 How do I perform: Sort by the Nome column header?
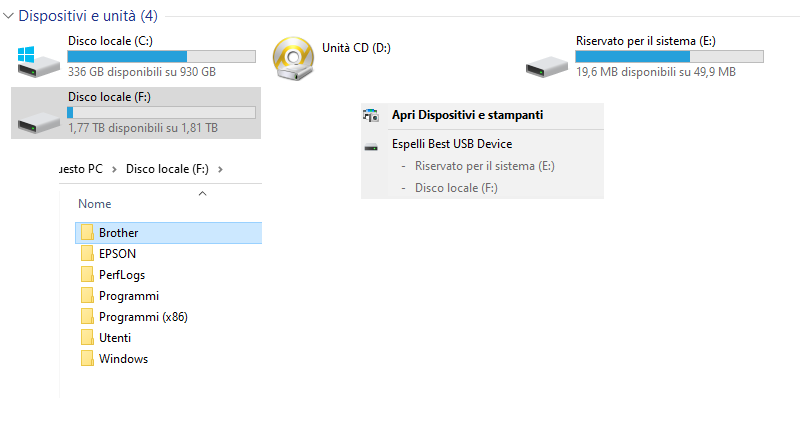[x=95, y=204]
